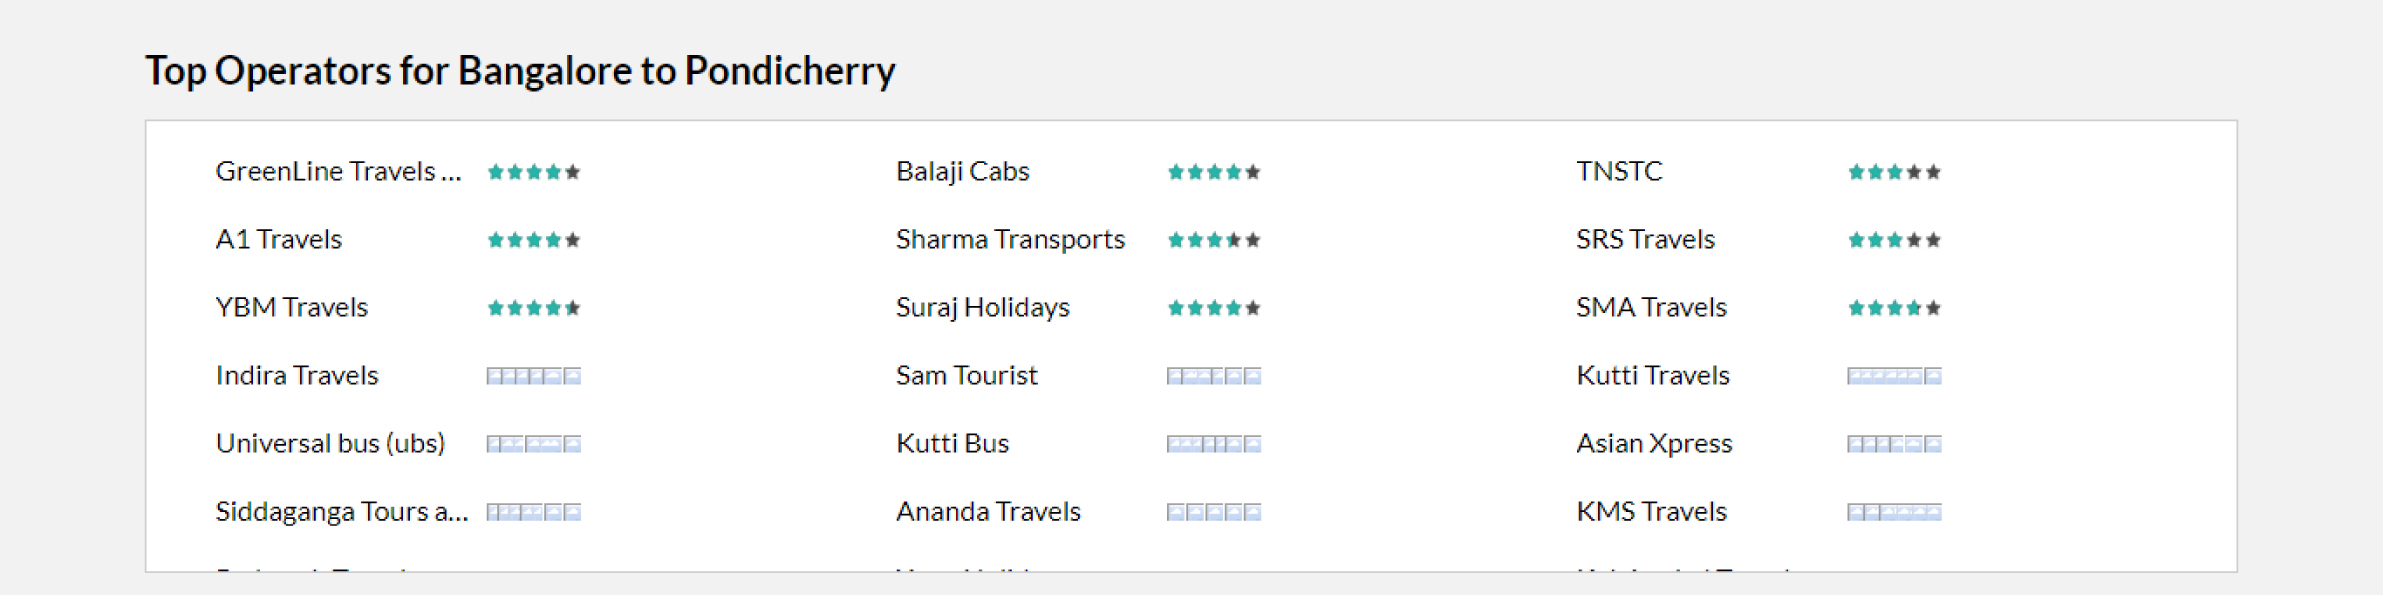Click the broken rating image beside Indira Travels
The image size is (2383, 595).
[534, 376]
